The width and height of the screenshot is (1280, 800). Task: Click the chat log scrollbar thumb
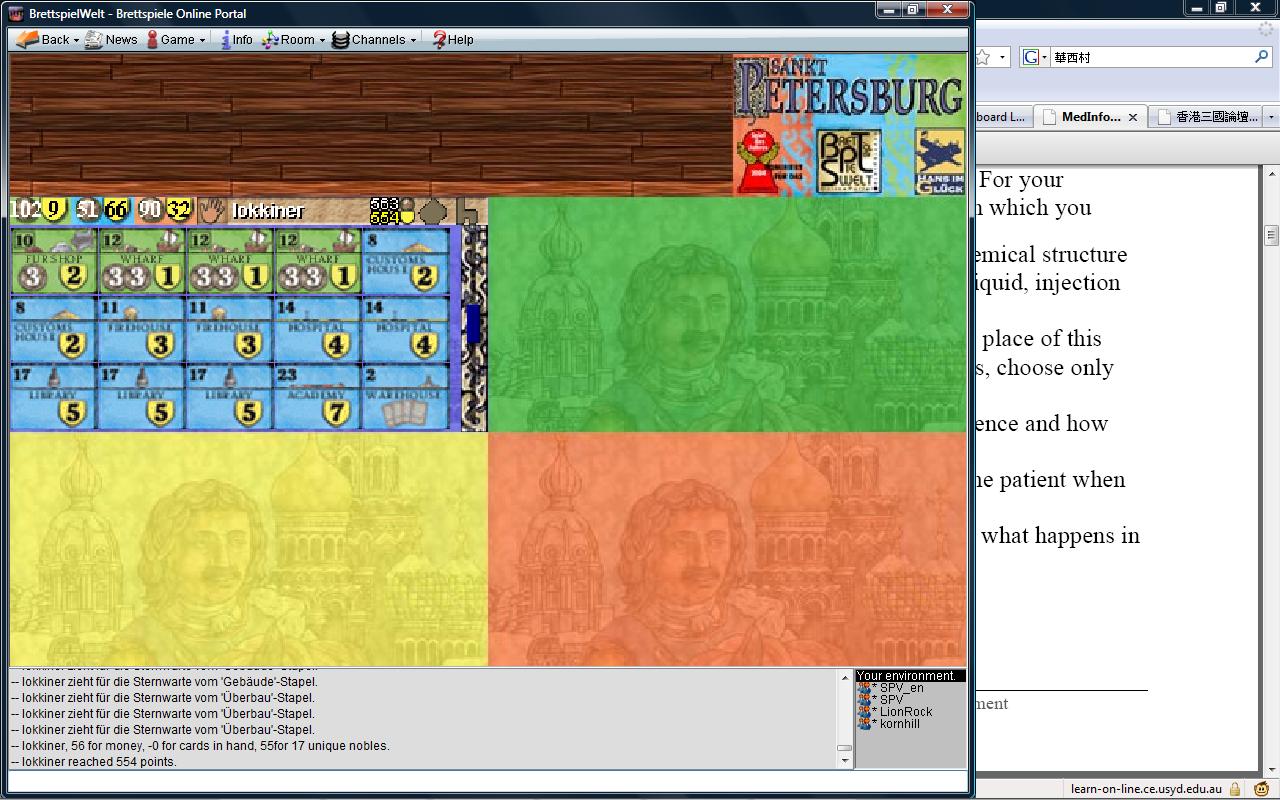pos(845,747)
